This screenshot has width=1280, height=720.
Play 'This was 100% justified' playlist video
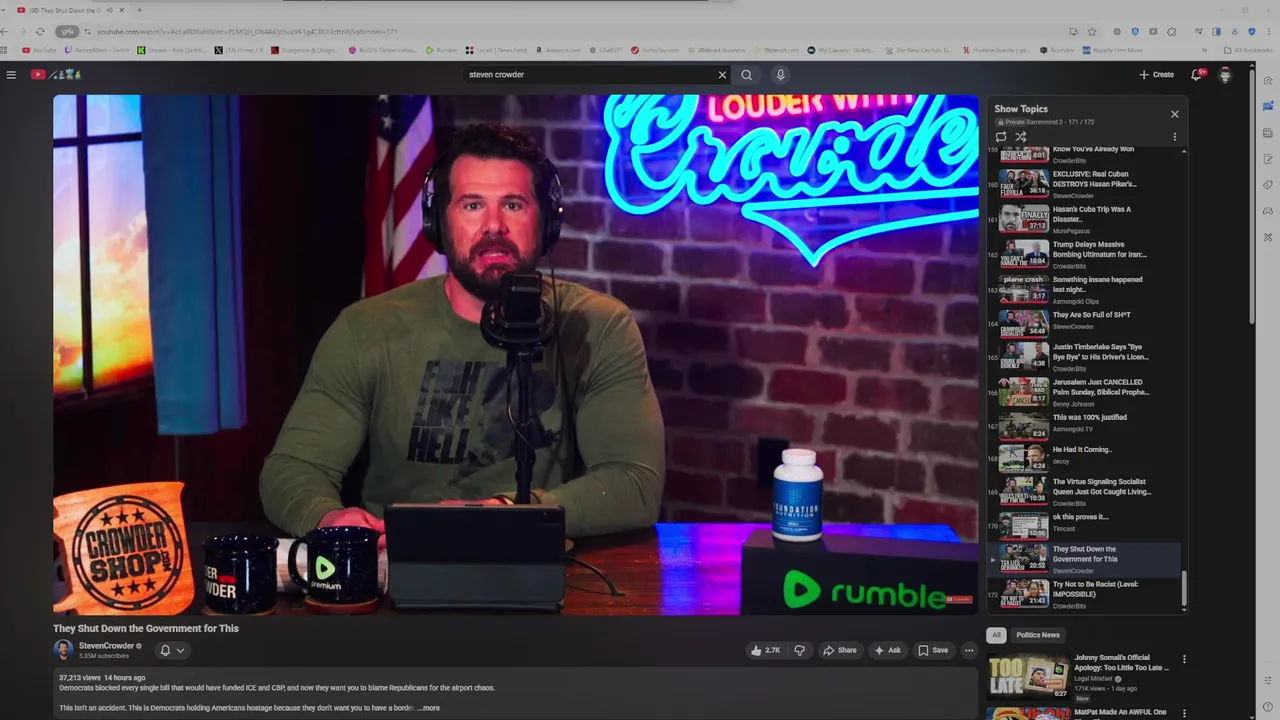(1086, 427)
